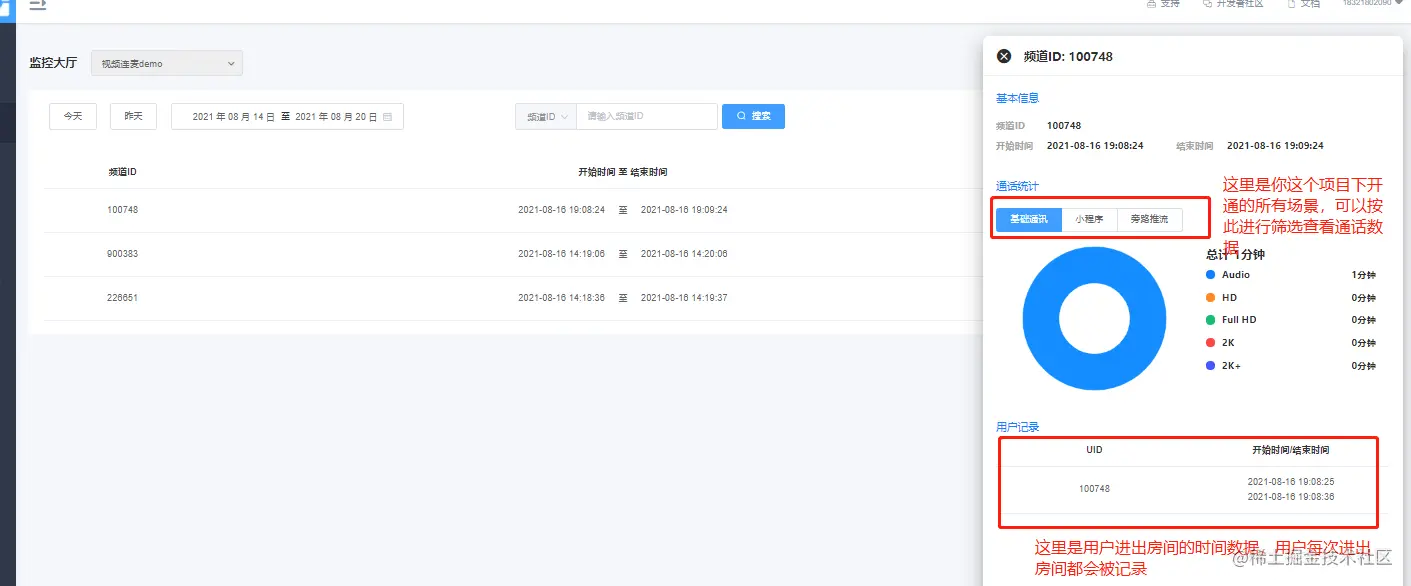Viewport: 1411px width, 586px height.
Task: Click the 通话统计 section heading
Action: click(1017, 186)
